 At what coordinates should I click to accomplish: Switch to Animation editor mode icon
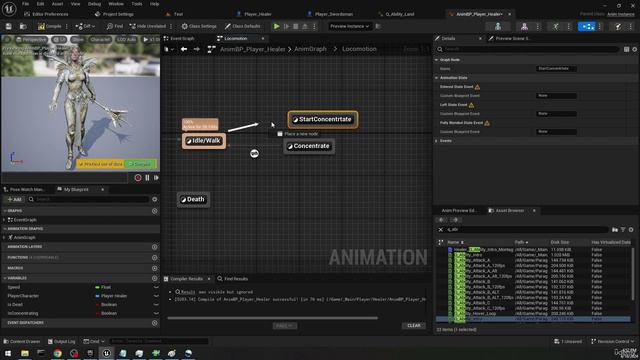[556, 27]
